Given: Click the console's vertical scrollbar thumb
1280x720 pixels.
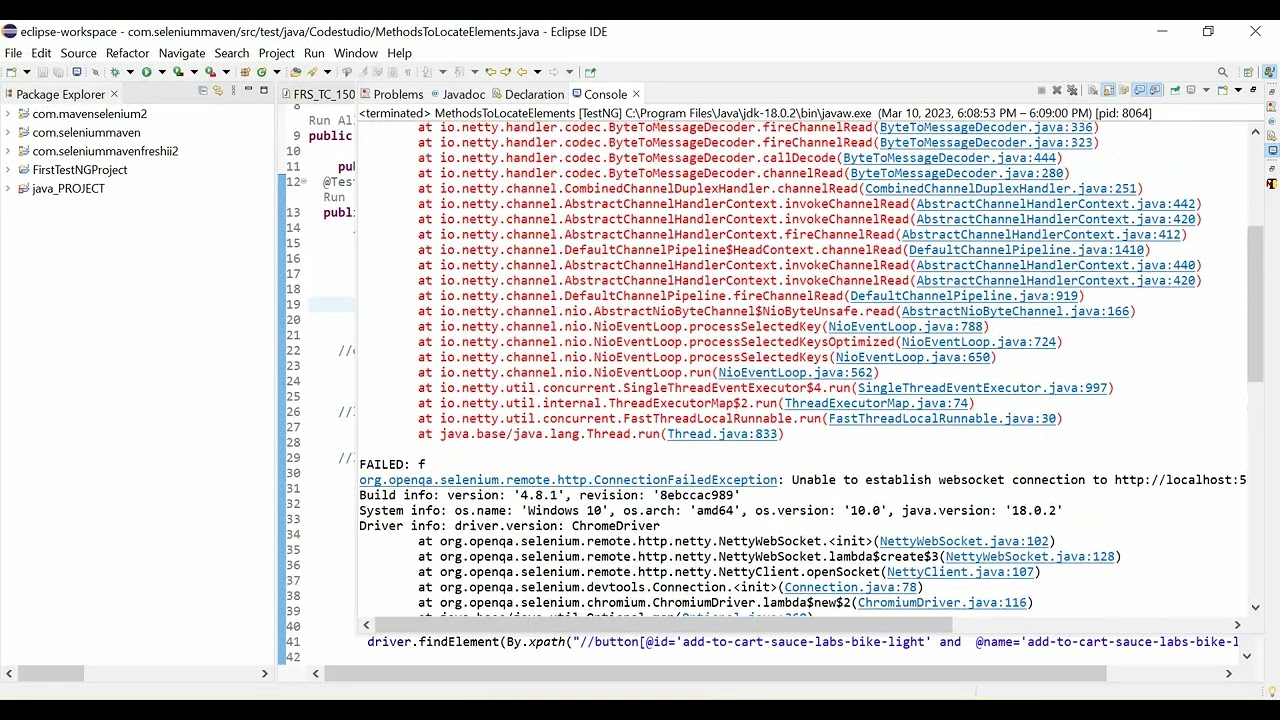Looking at the screenshot, I should 1255,304.
